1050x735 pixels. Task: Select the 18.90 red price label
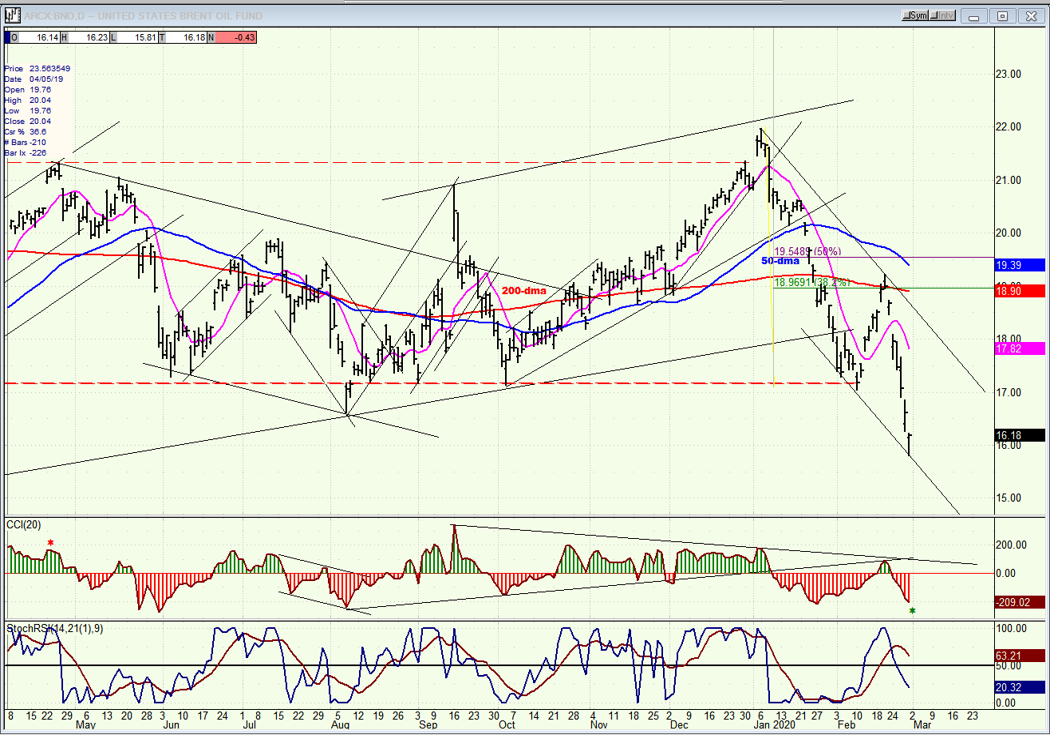click(x=1019, y=291)
